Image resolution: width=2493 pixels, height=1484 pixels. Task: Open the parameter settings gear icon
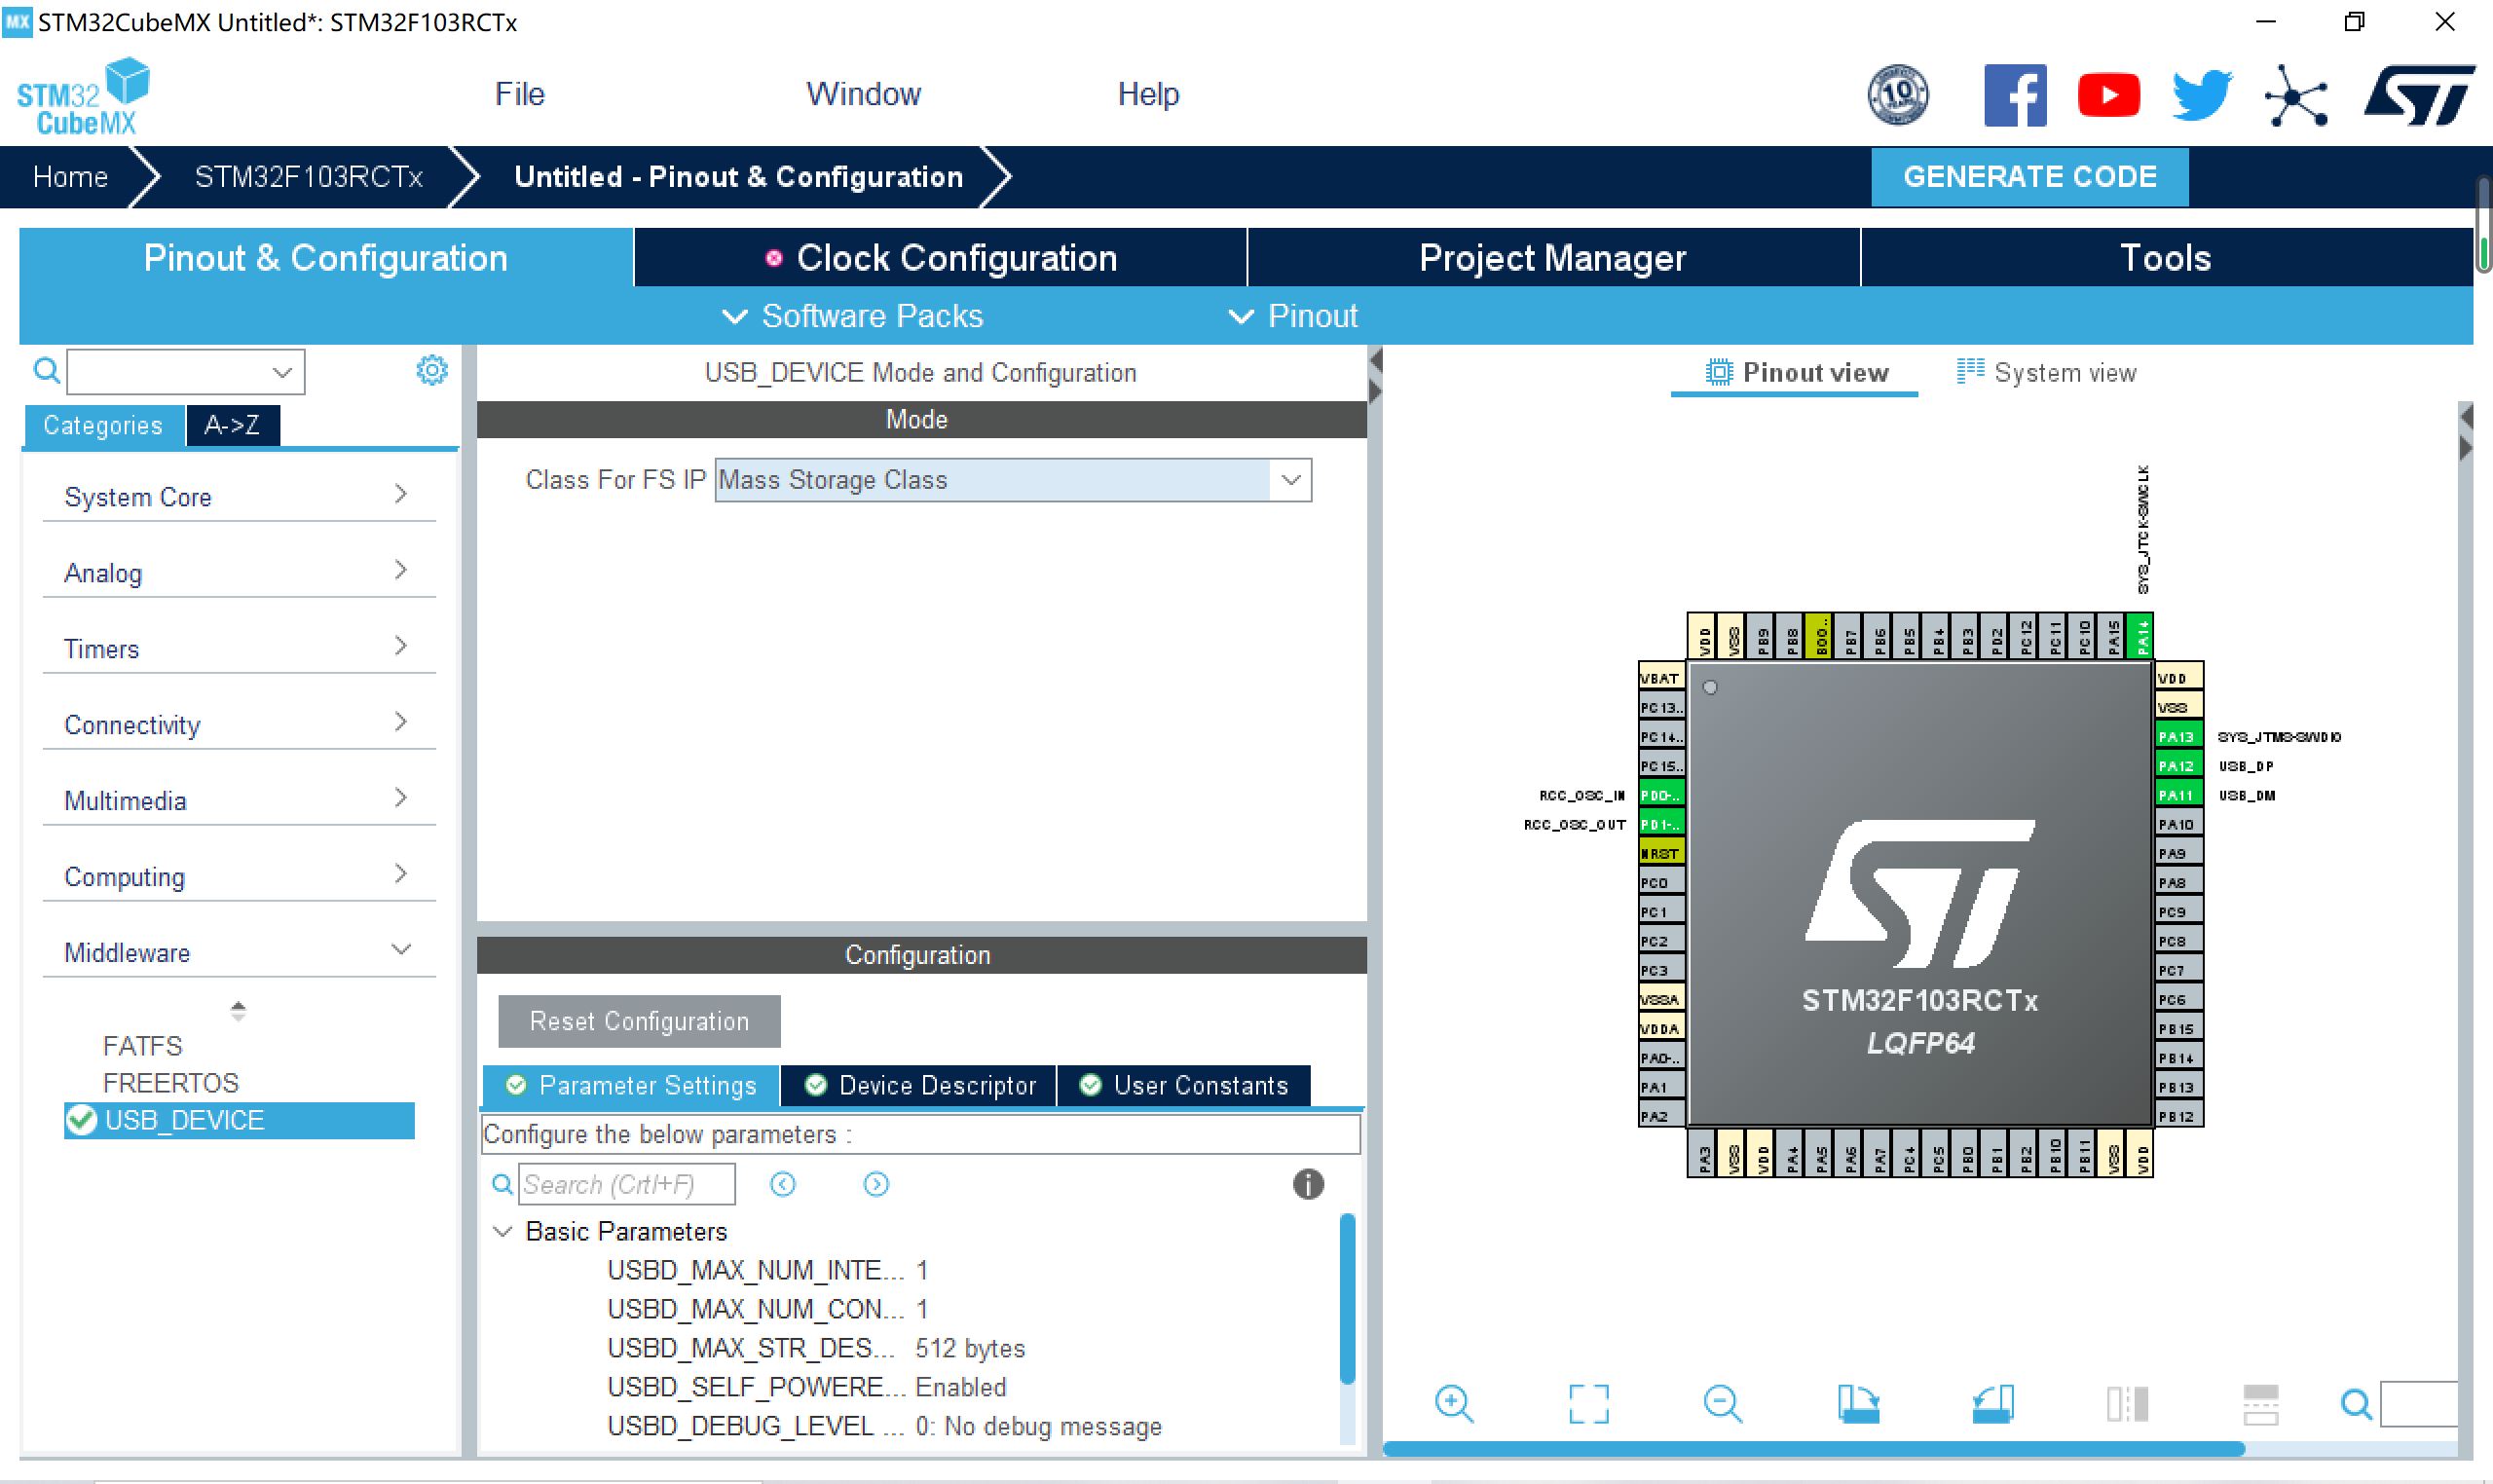(432, 370)
